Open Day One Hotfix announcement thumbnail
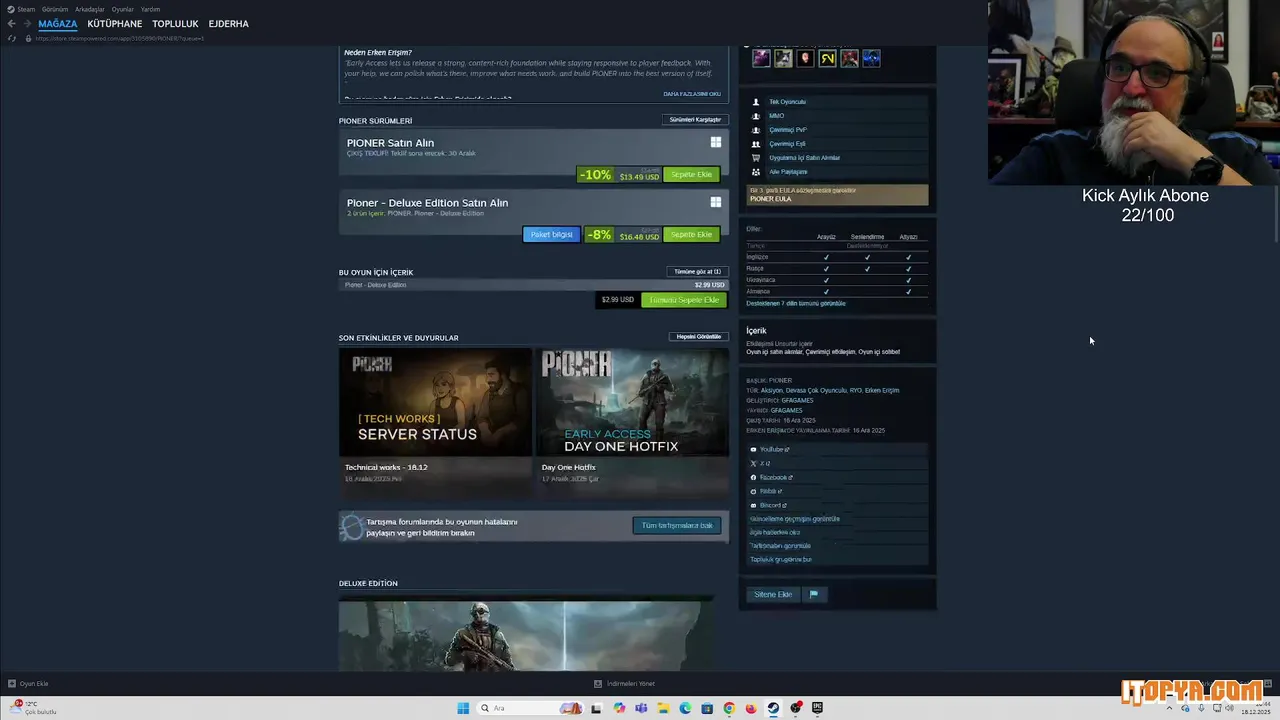Viewport: 1280px width, 720px height. (632, 402)
